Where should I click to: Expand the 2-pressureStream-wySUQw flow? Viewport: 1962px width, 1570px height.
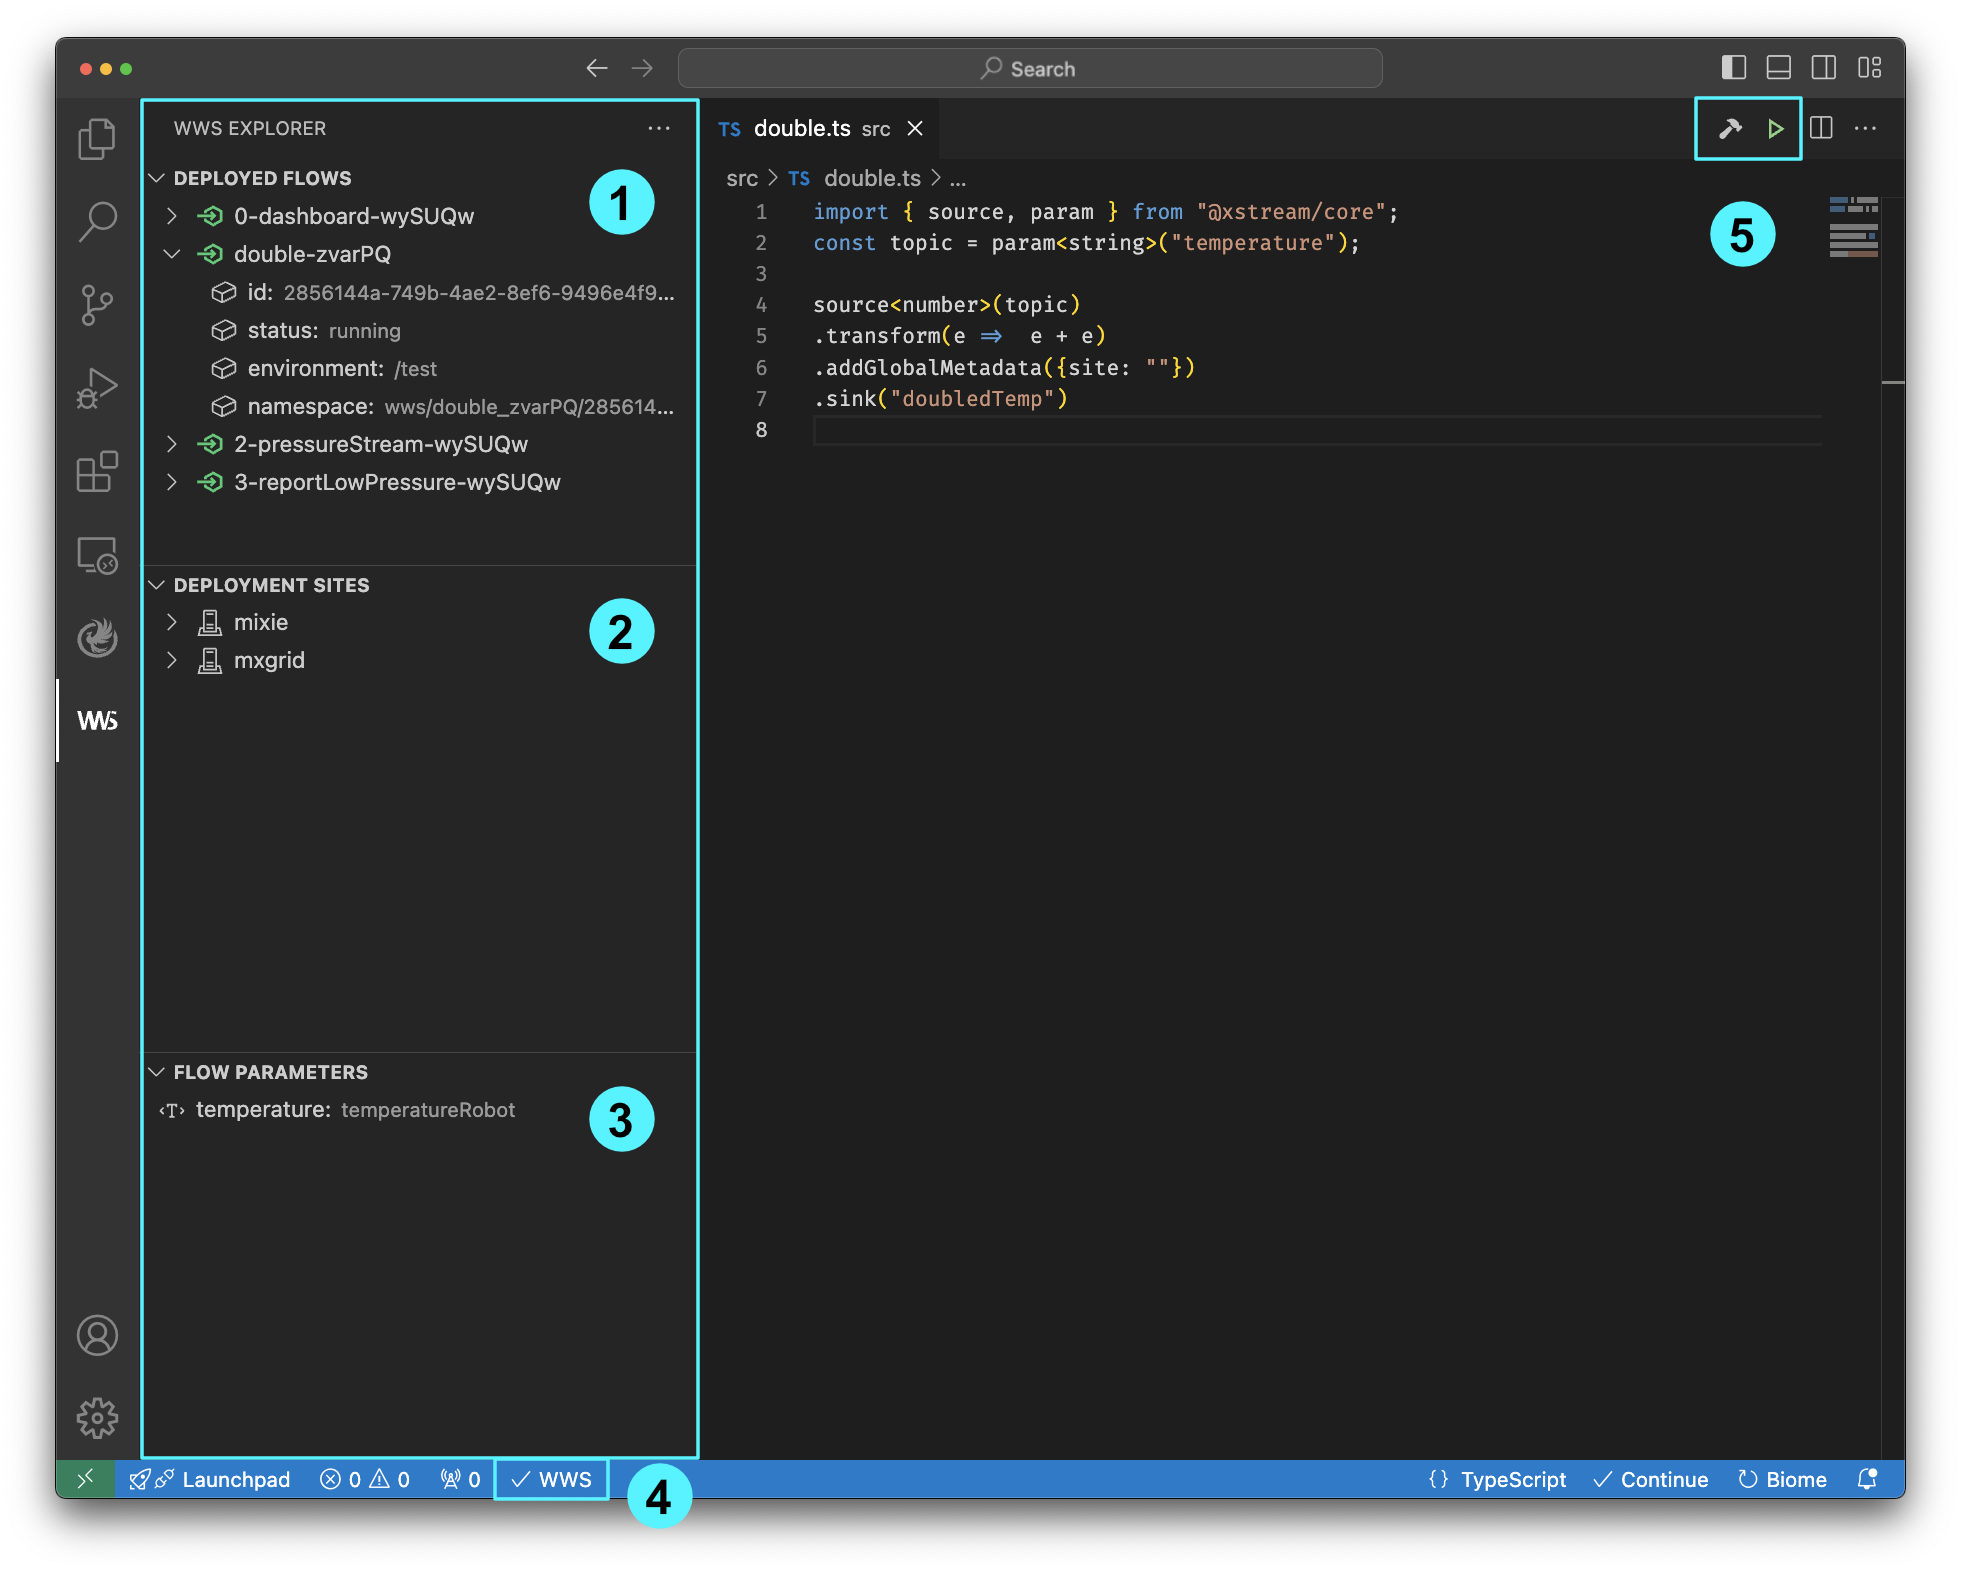pyautogui.click(x=172, y=444)
